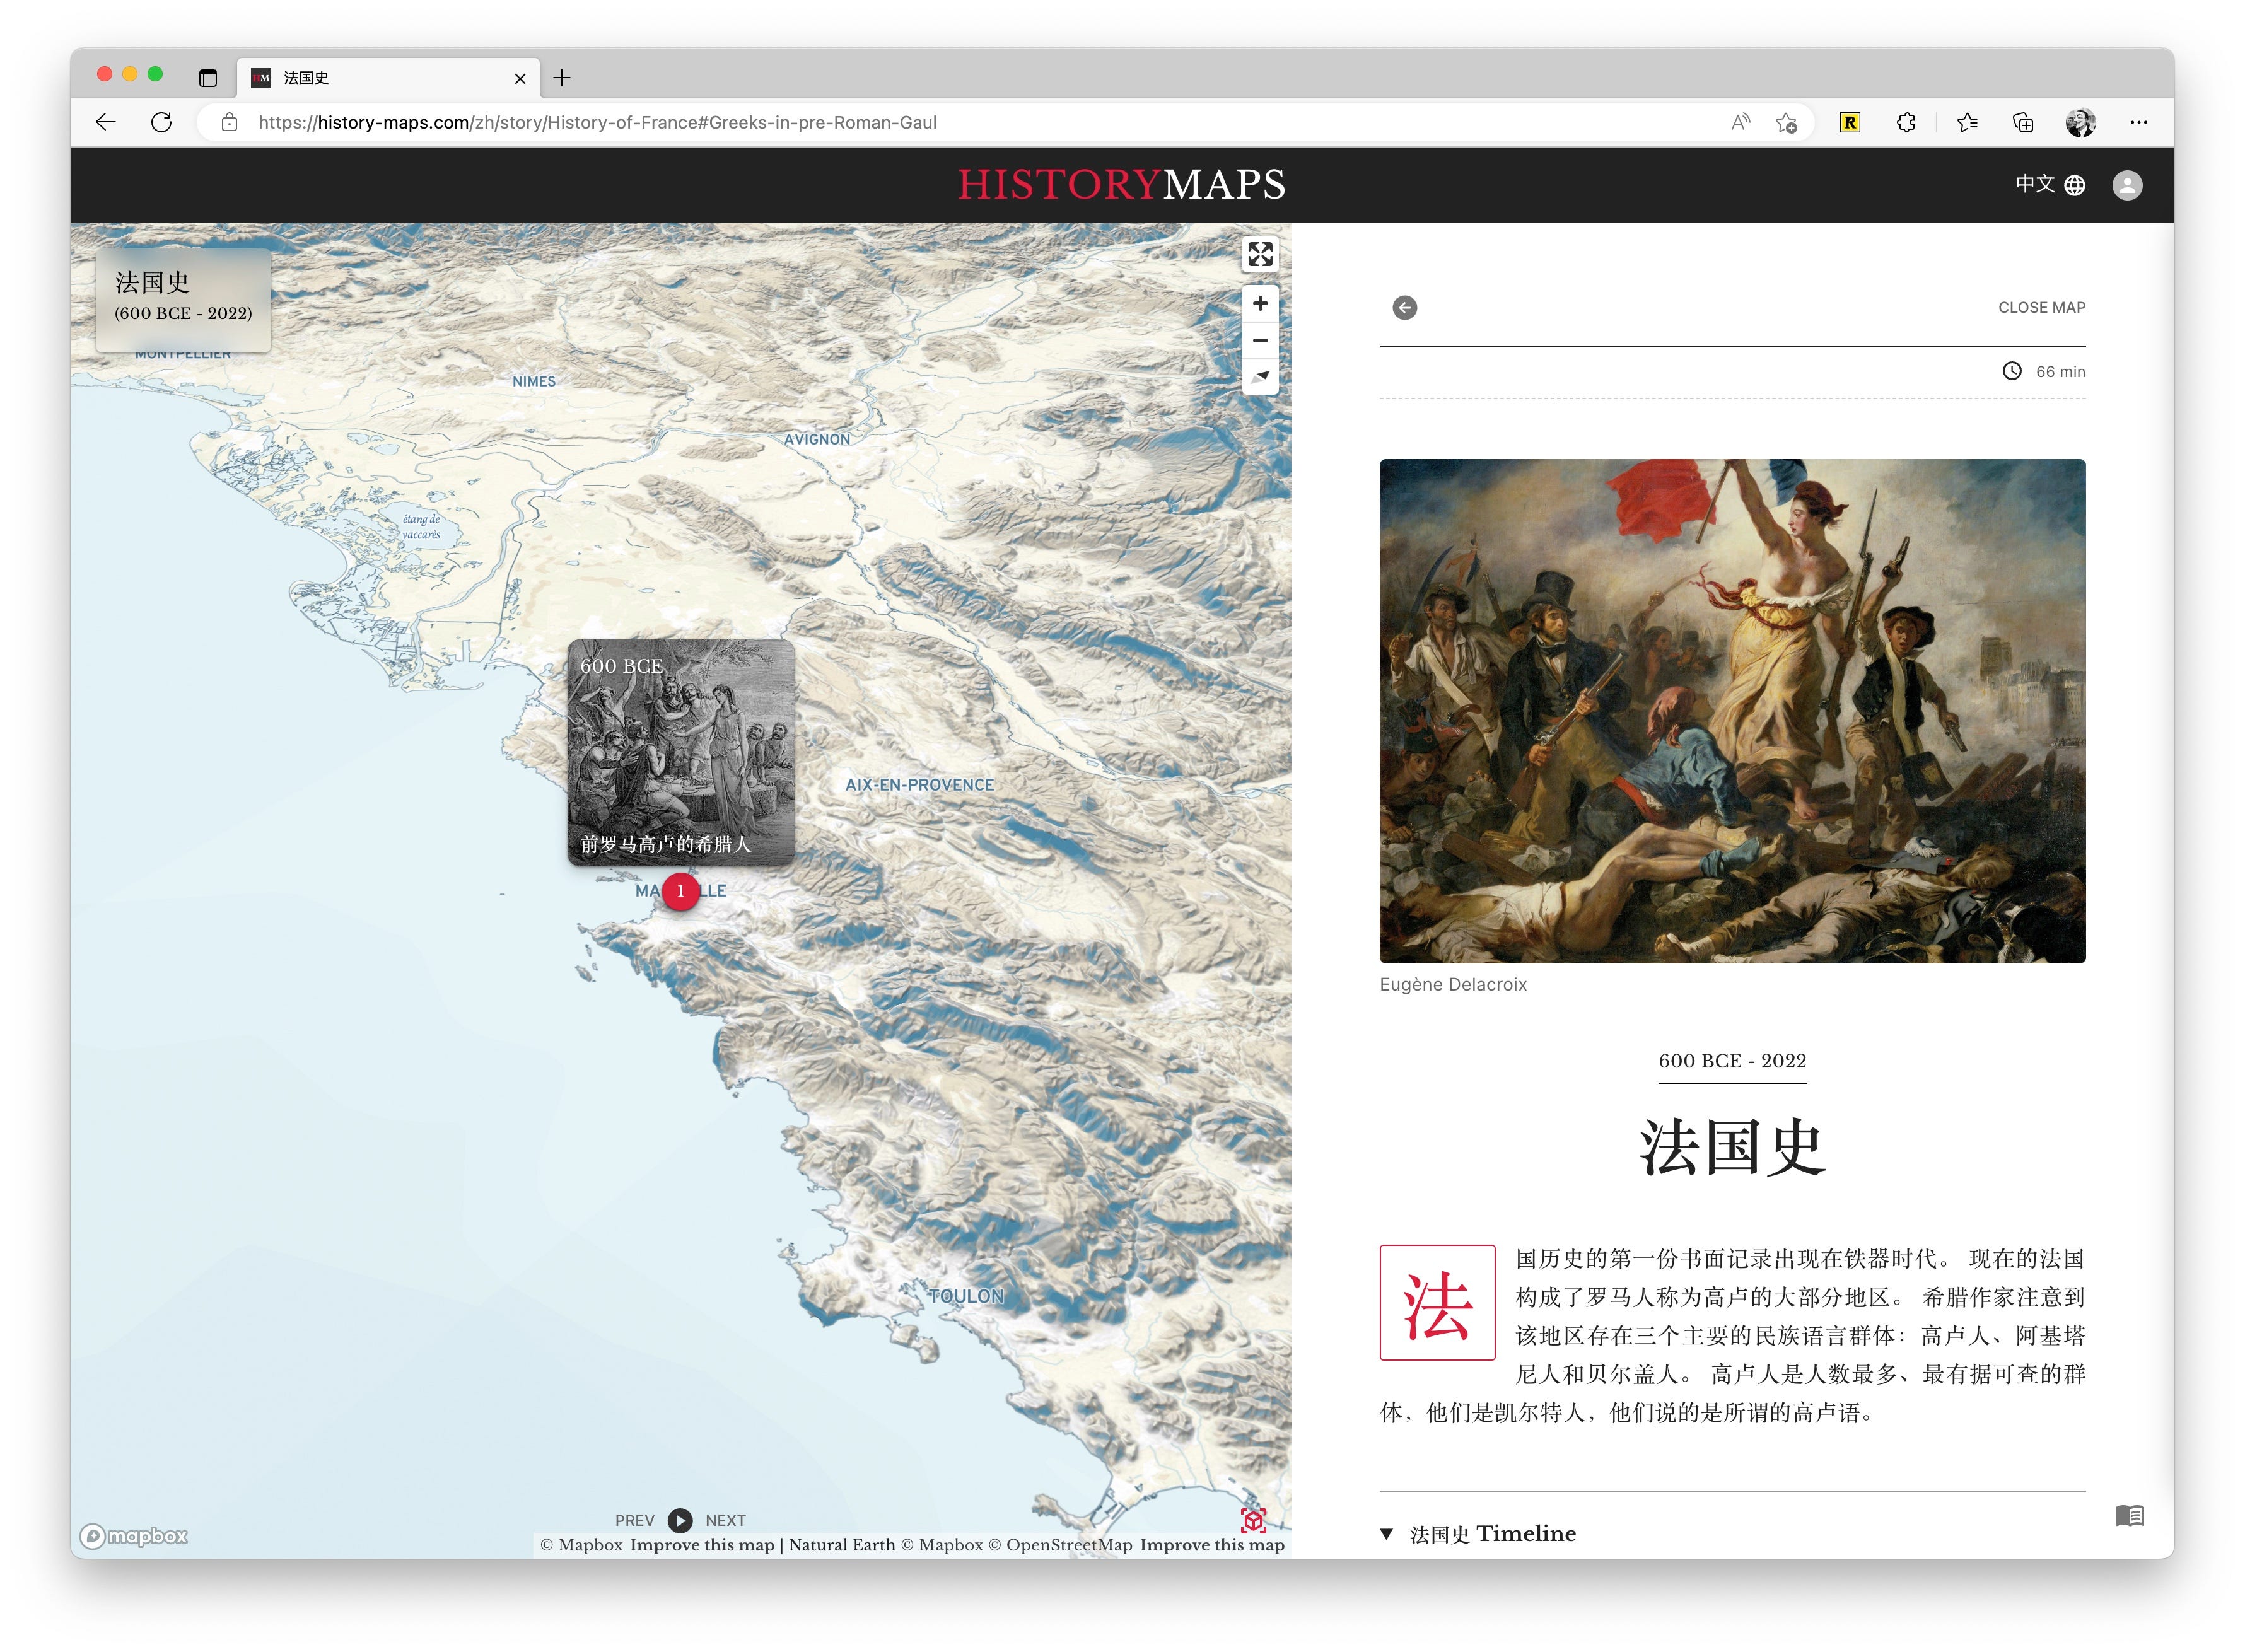Click the AVIGNON map label
This screenshot has width=2245, height=1652.
[x=817, y=439]
